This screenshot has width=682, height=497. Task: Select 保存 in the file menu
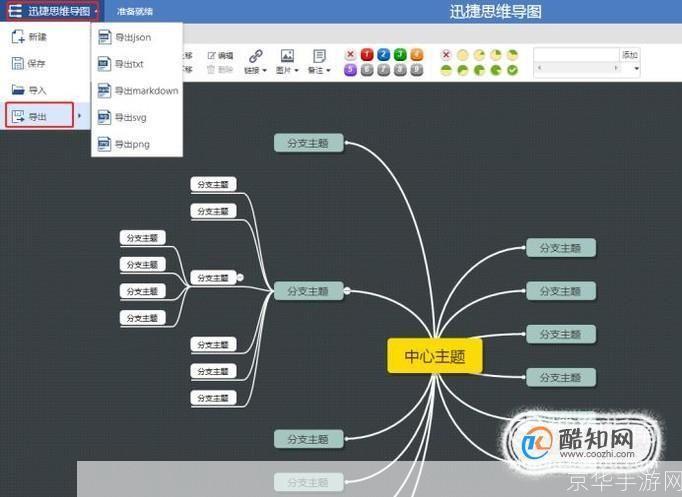pos(28,63)
